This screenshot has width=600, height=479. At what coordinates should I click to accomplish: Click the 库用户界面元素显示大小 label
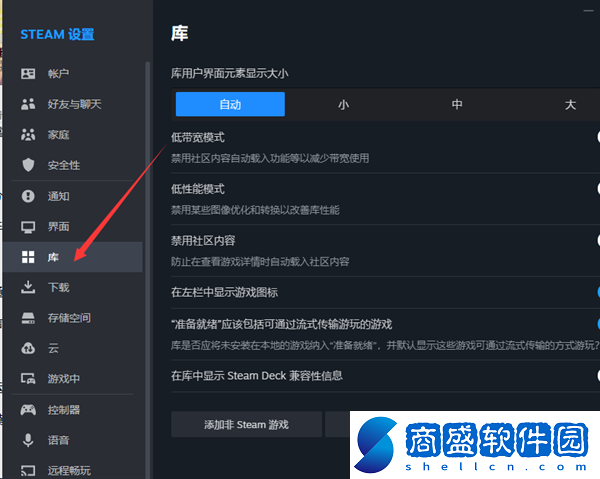[230, 73]
